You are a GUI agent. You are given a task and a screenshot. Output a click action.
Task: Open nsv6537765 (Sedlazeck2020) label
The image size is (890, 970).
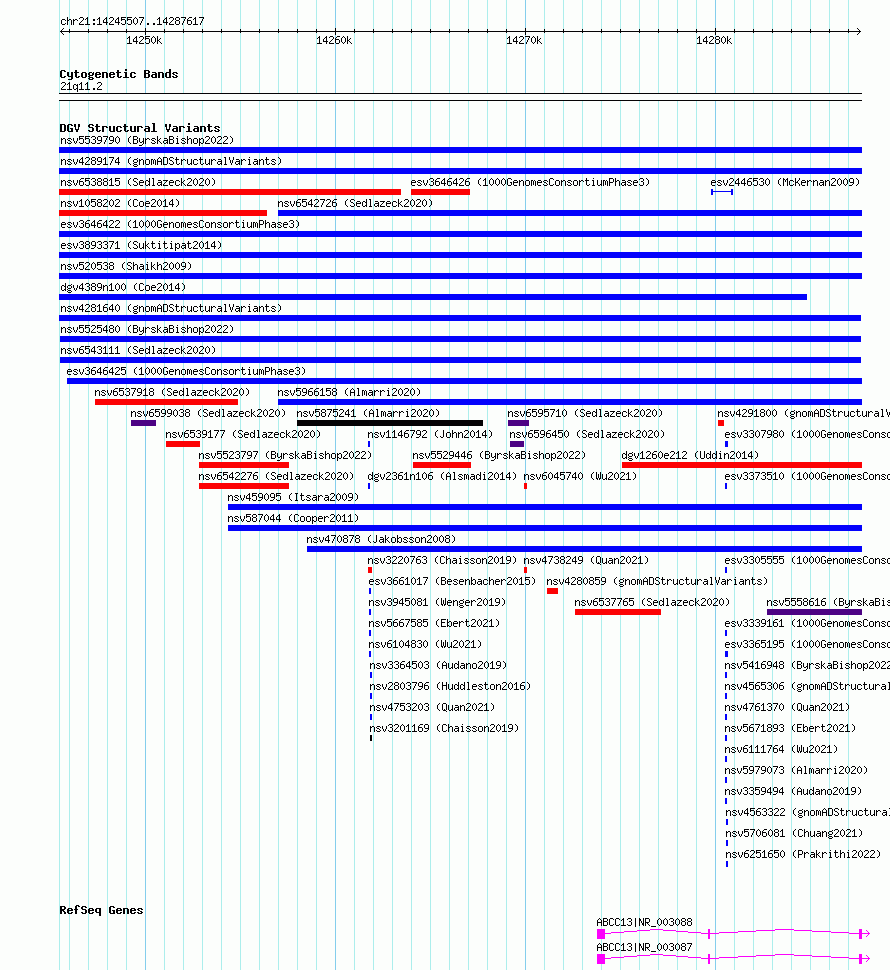[652, 603]
